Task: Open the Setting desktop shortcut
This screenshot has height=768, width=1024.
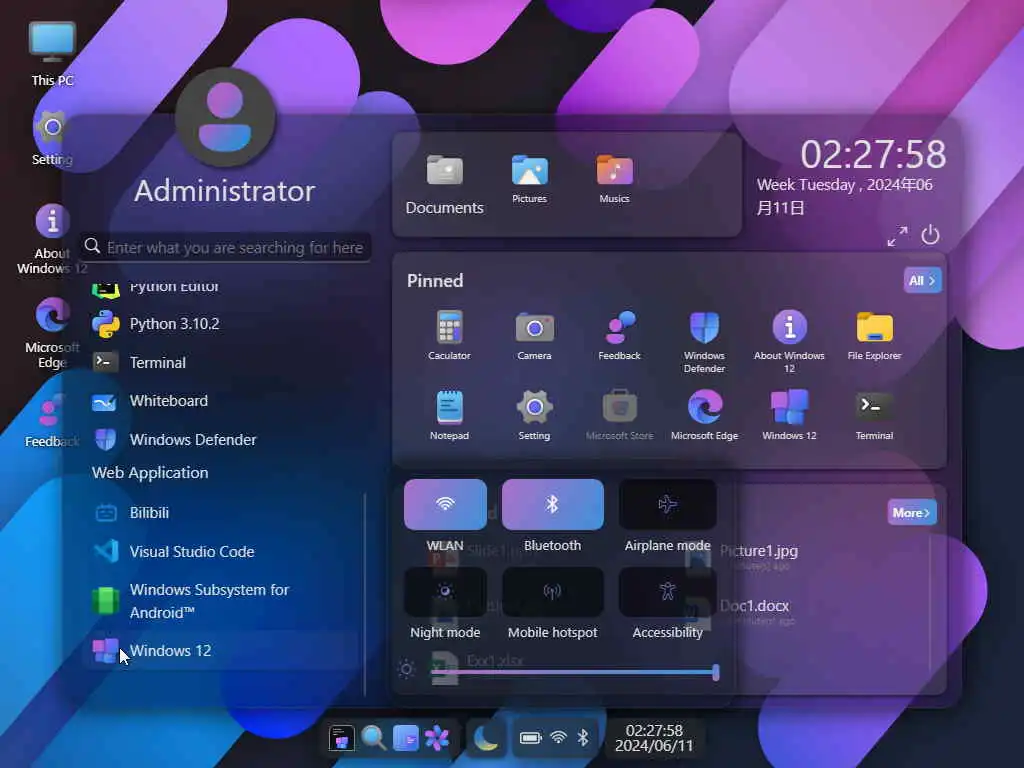Action: [52, 138]
